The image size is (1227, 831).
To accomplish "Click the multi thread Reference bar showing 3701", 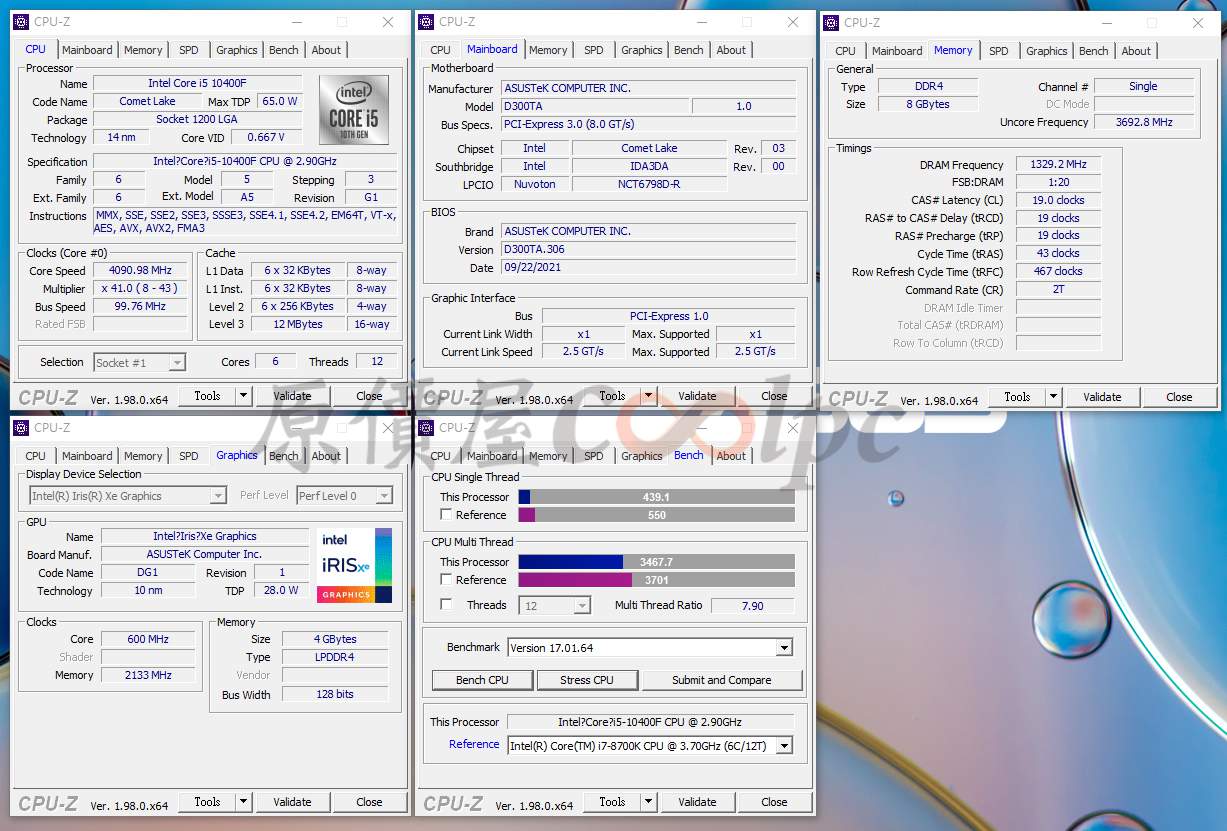I will [657, 580].
